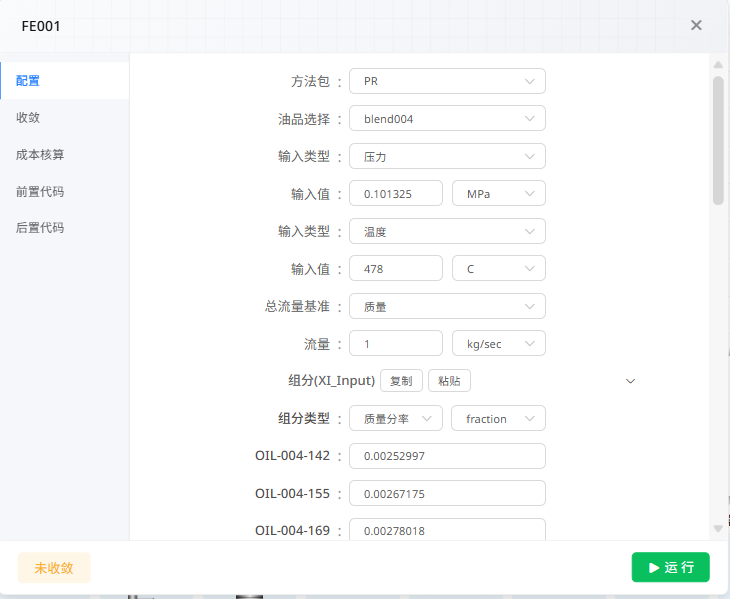Click the temperature input field 478
This screenshot has width=730, height=599.
pyautogui.click(x=396, y=269)
